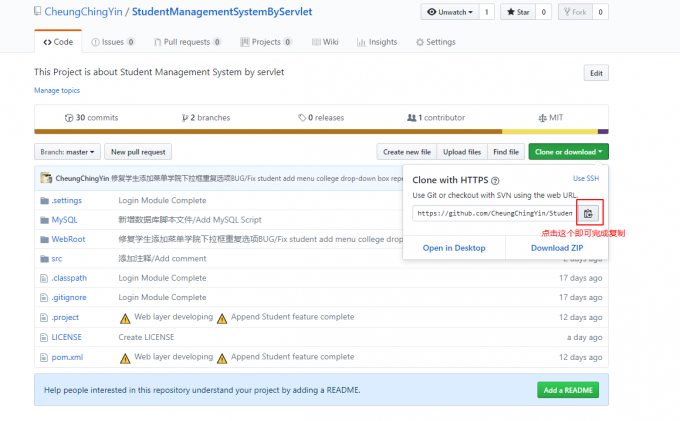The width and height of the screenshot is (680, 421).
Task: Open the CheungChingYin owner link
Action: [83, 12]
